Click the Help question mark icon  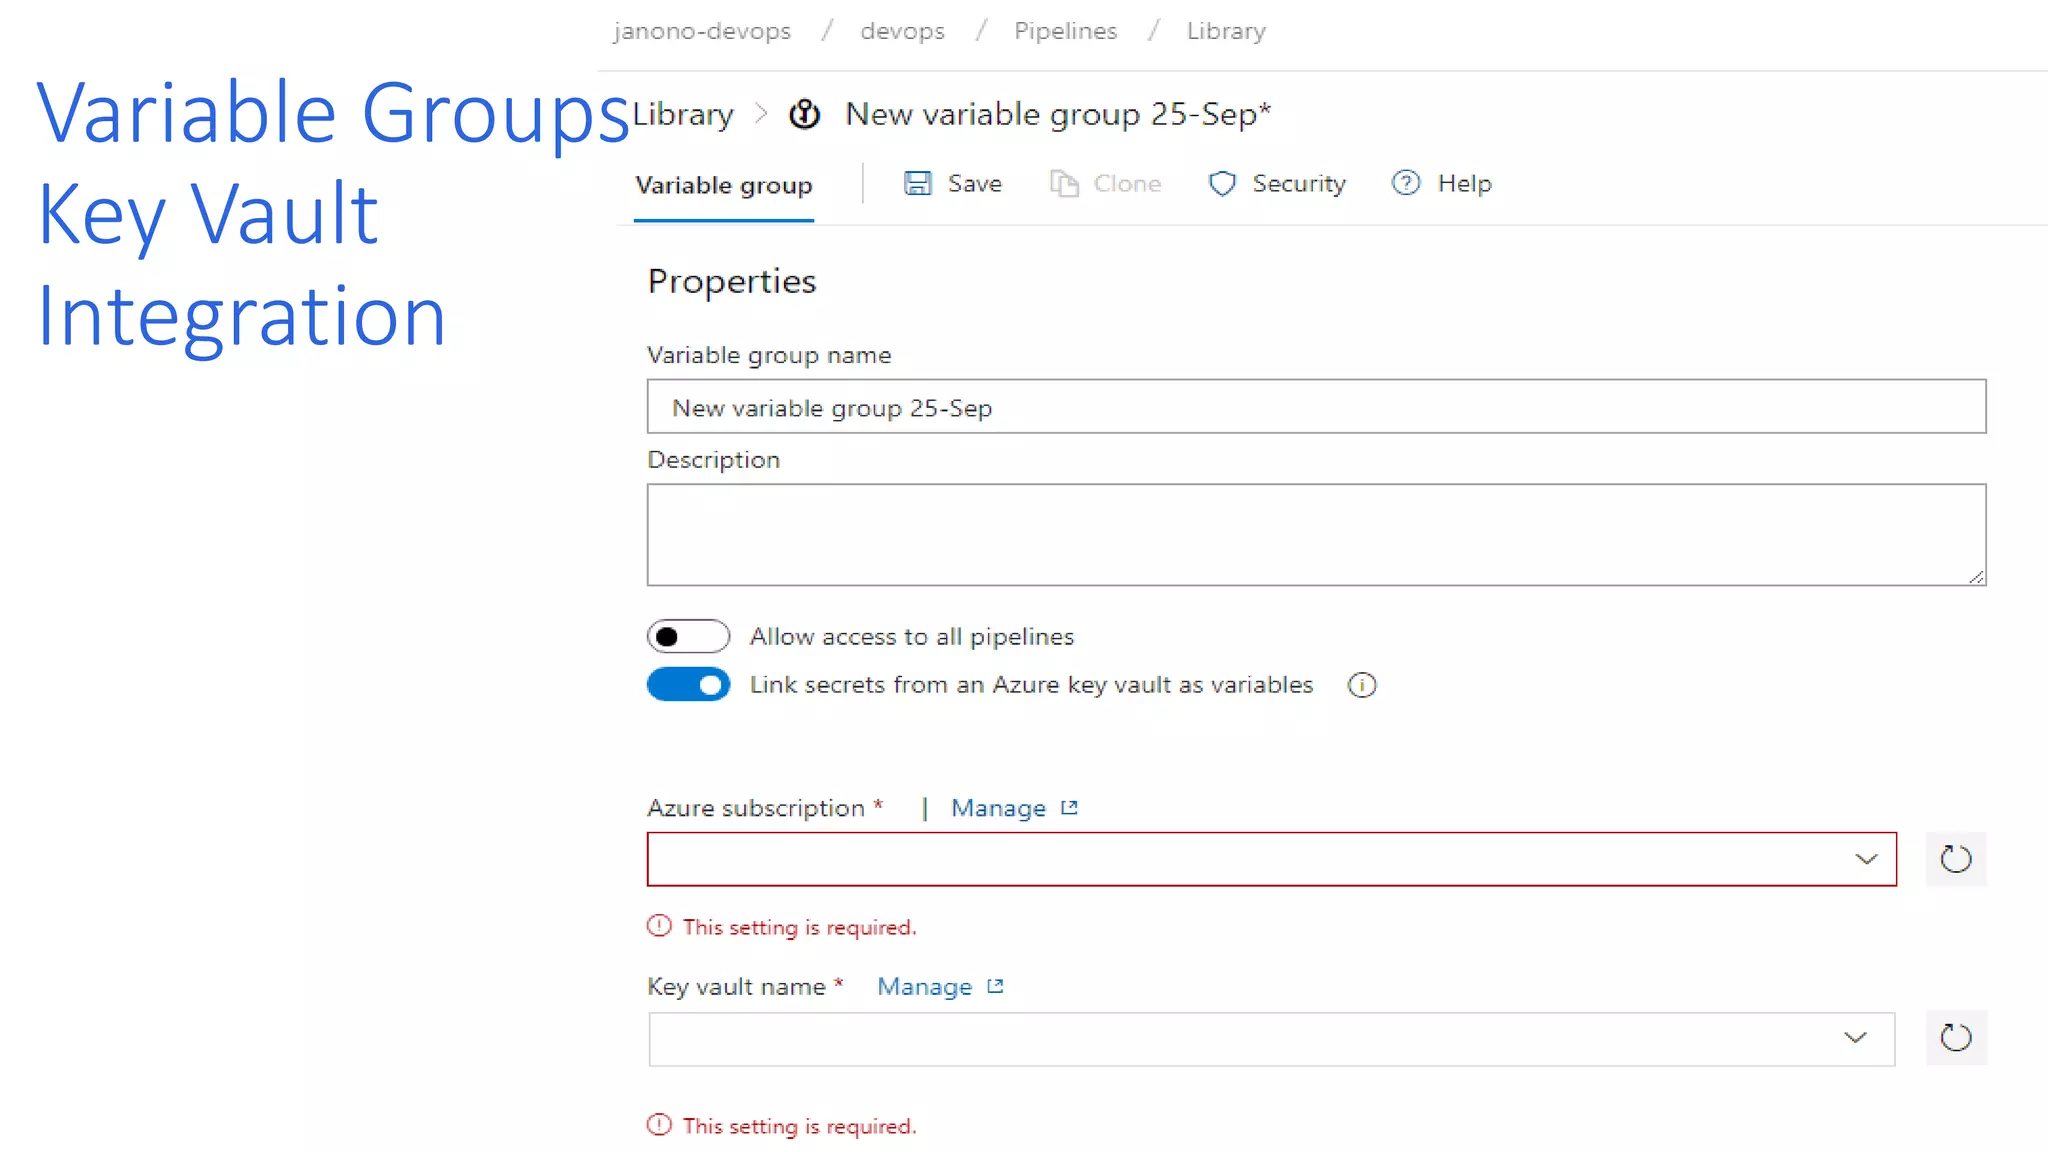[1405, 184]
